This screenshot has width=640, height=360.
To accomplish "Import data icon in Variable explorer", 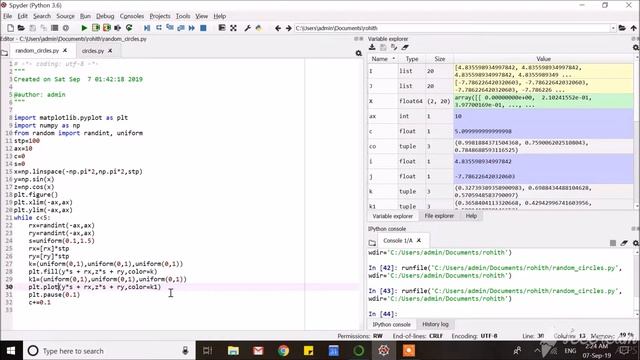I will [x=372, y=47].
